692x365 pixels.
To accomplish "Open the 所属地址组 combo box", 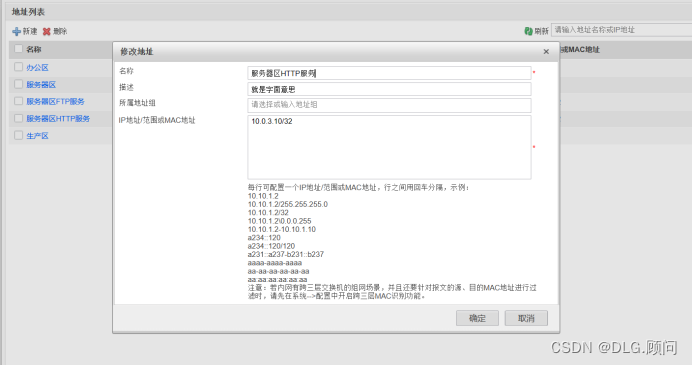I will (389, 105).
